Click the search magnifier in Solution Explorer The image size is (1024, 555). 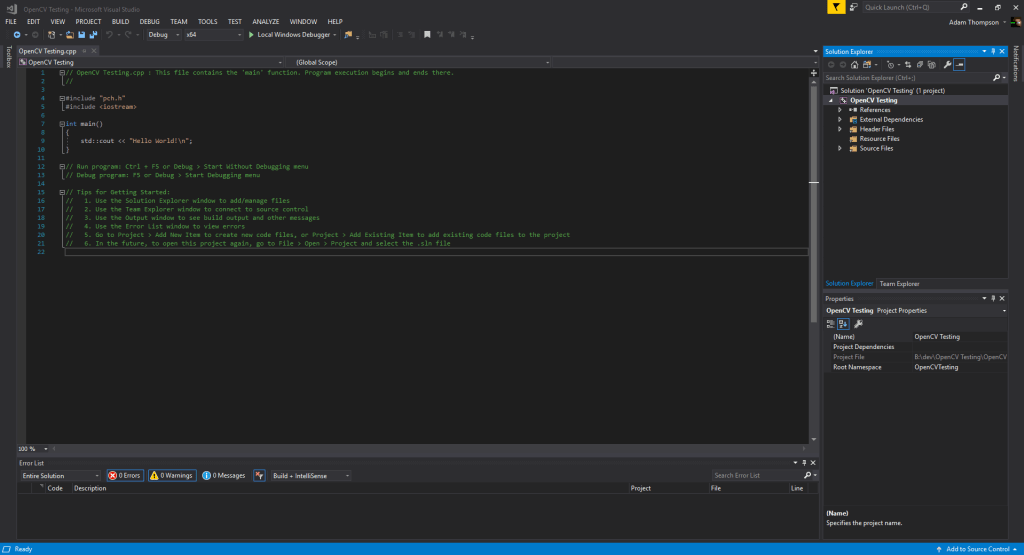coord(997,78)
